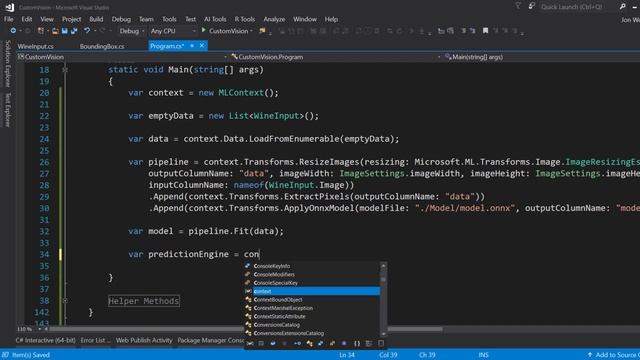Open the Team menu
This screenshot has height=360, width=640.
146,19
